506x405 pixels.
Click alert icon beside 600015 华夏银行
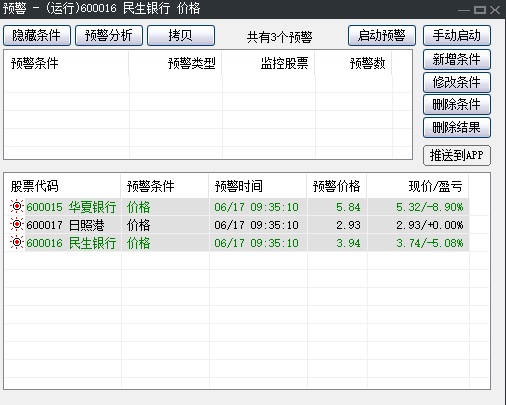coord(16,207)
